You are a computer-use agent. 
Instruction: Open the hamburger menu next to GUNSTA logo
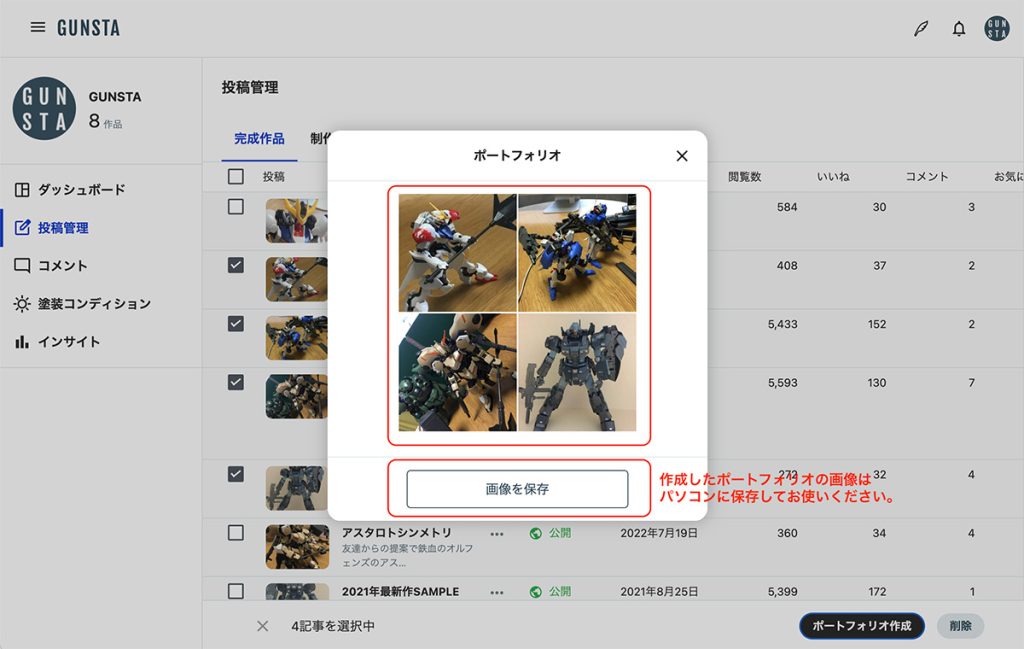point(38,27)
